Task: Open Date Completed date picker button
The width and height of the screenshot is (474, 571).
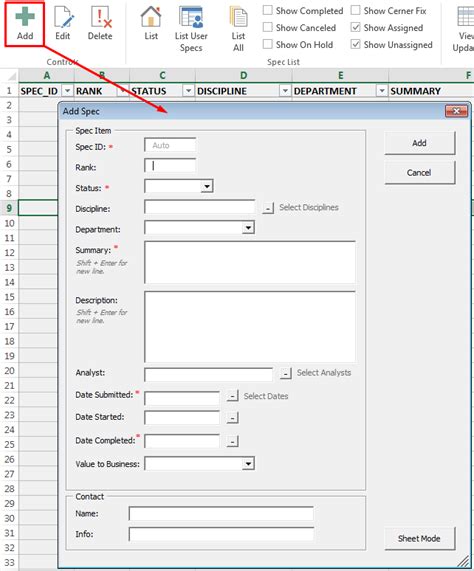Action: (232, 441)
